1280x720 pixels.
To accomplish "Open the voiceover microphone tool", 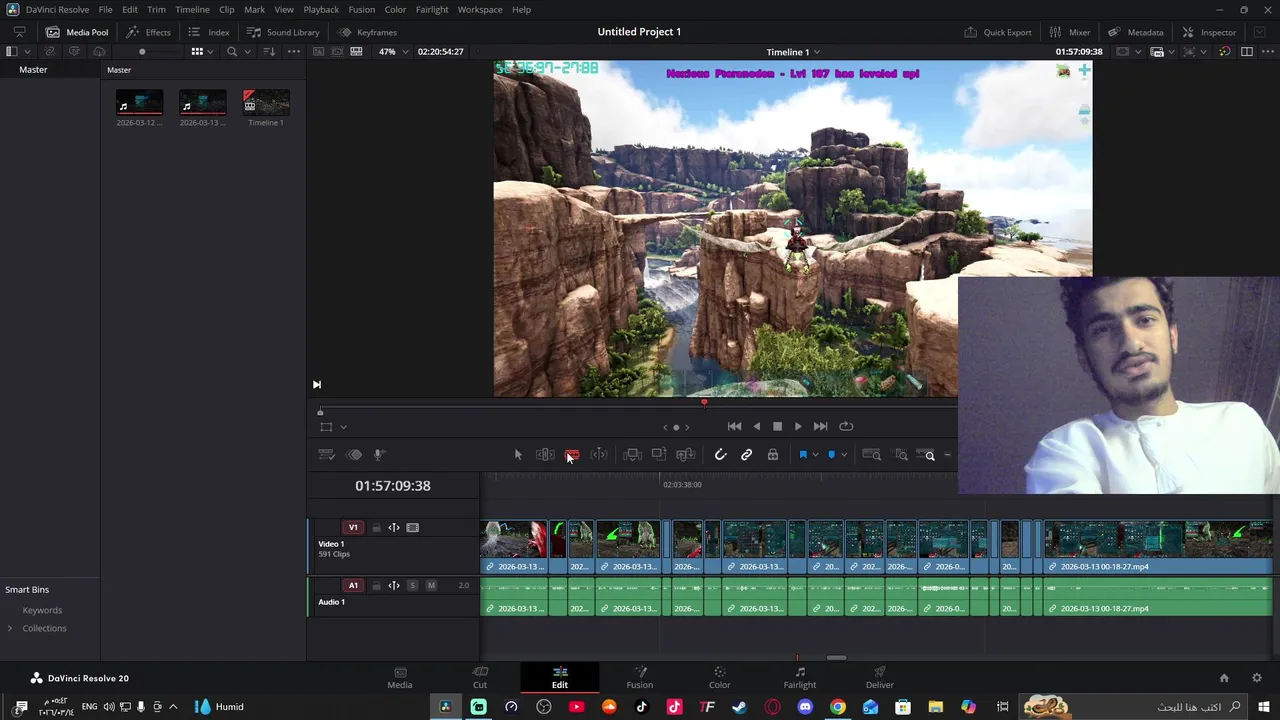I will pyautogui.click(x=379, y=455).
